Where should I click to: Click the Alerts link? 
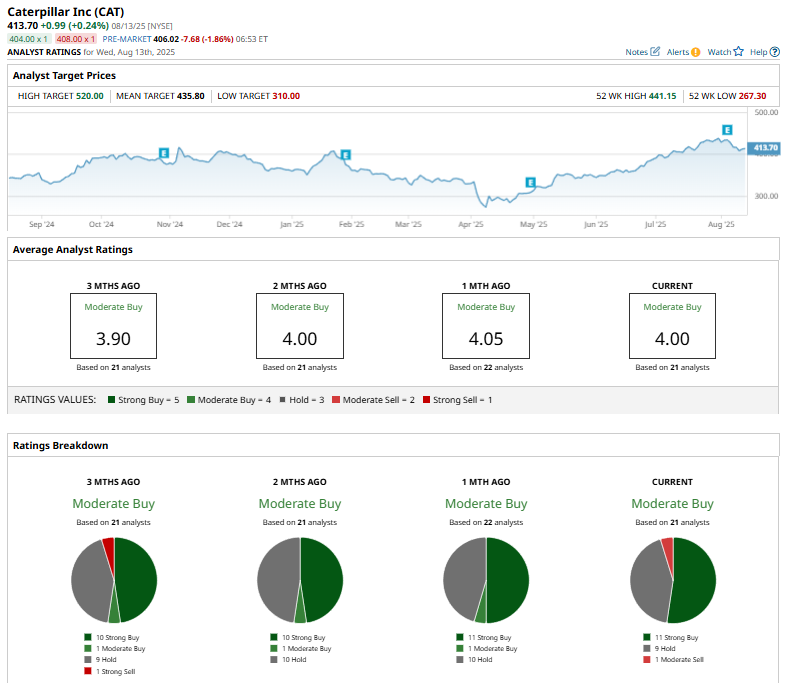click(678, 52)
